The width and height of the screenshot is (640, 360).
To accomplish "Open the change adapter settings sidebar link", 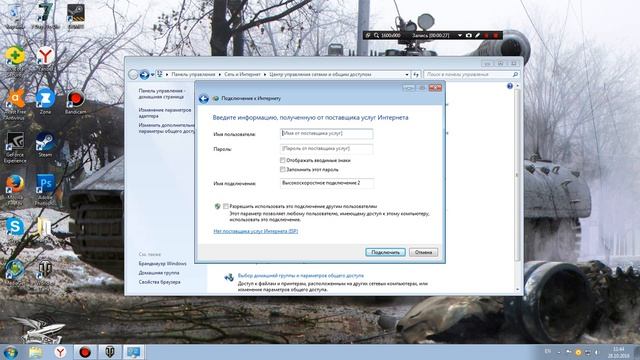I will 164,113.
